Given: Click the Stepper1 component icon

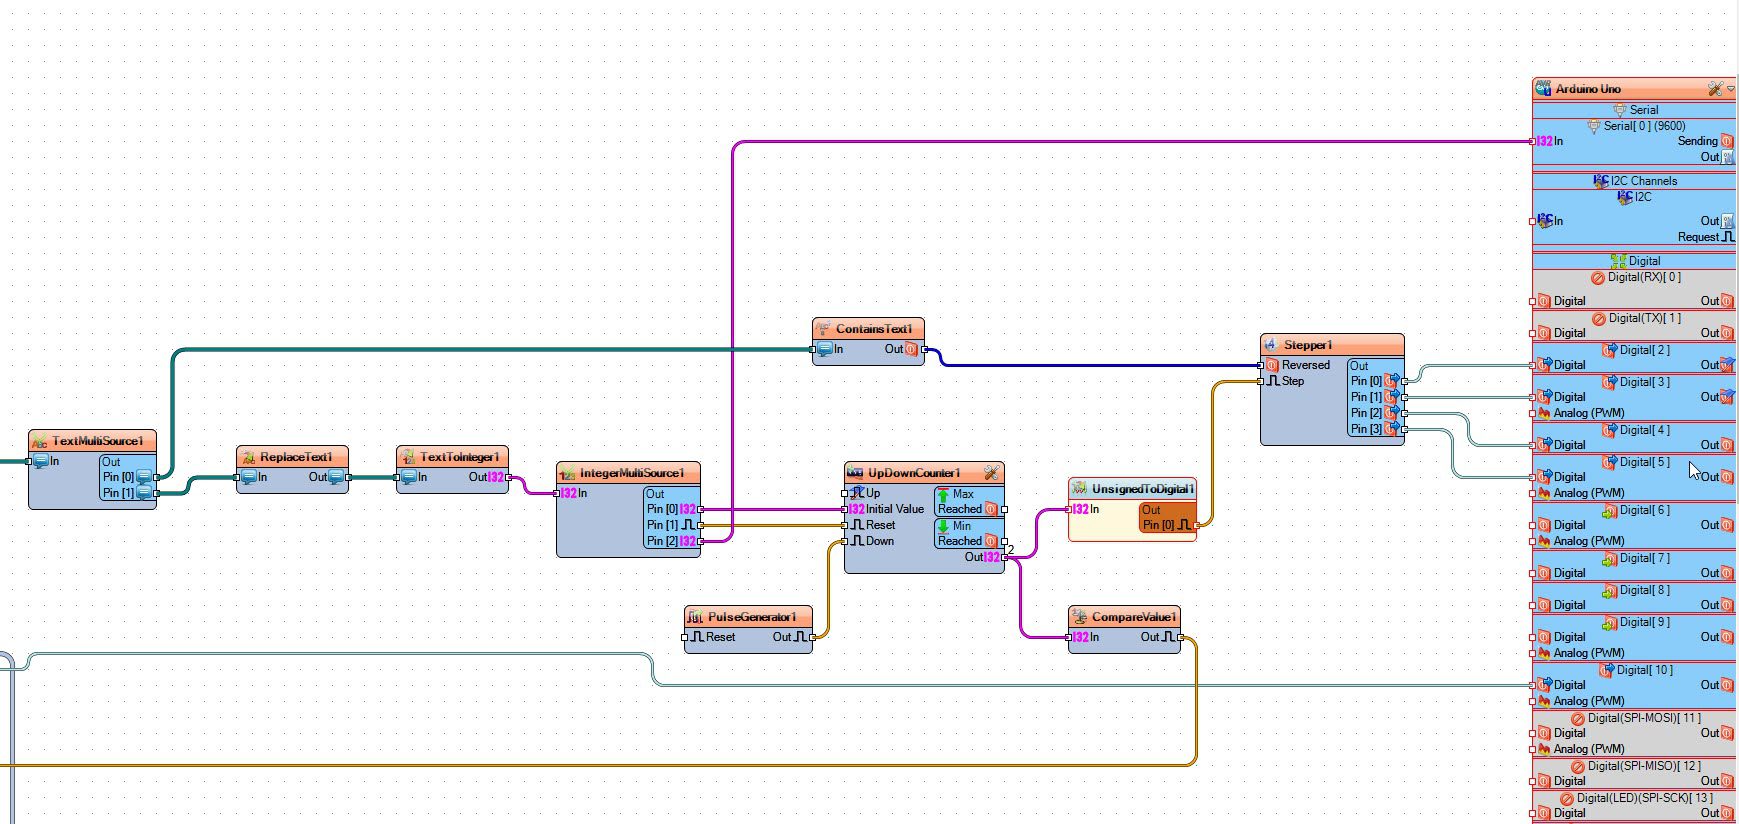Looking at the screenshot, I should click(1271, 344).
